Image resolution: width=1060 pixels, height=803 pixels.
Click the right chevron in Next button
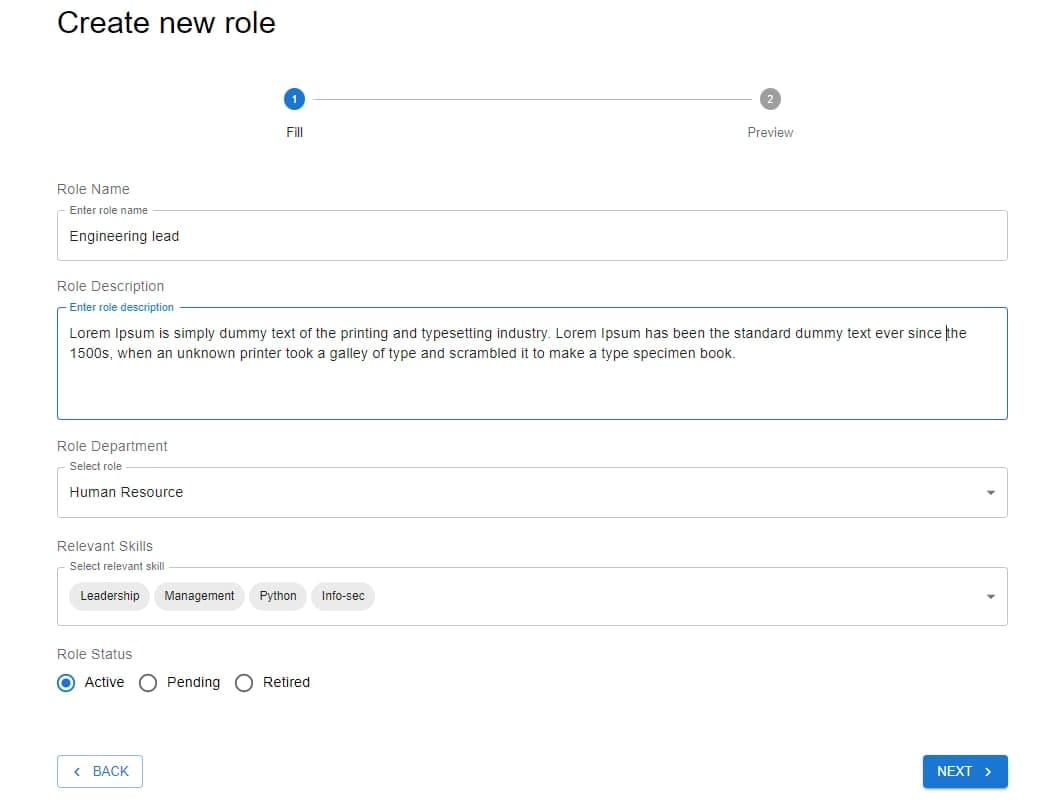point(988,772)
